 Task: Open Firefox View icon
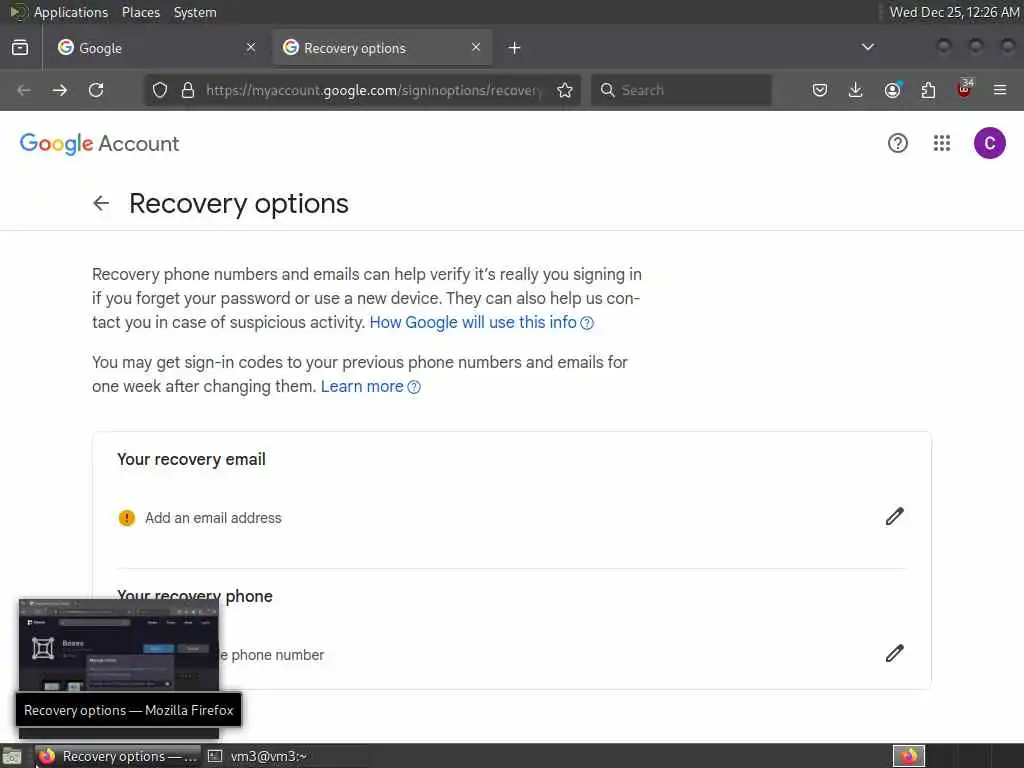coord(20,48)
